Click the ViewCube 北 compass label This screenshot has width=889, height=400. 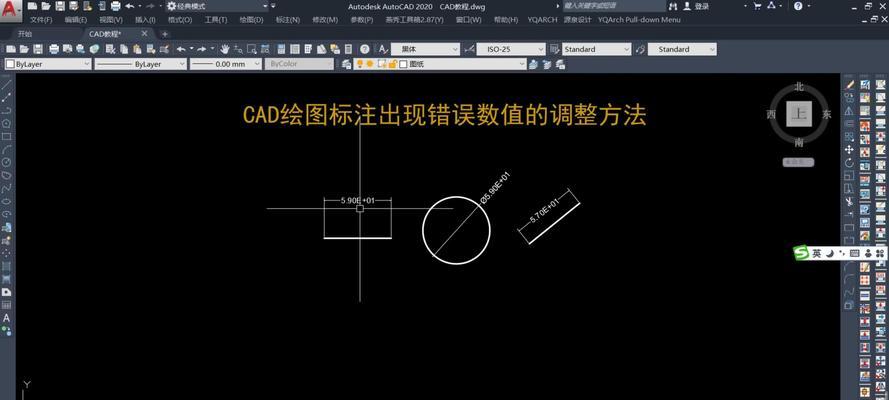[799, 87]
